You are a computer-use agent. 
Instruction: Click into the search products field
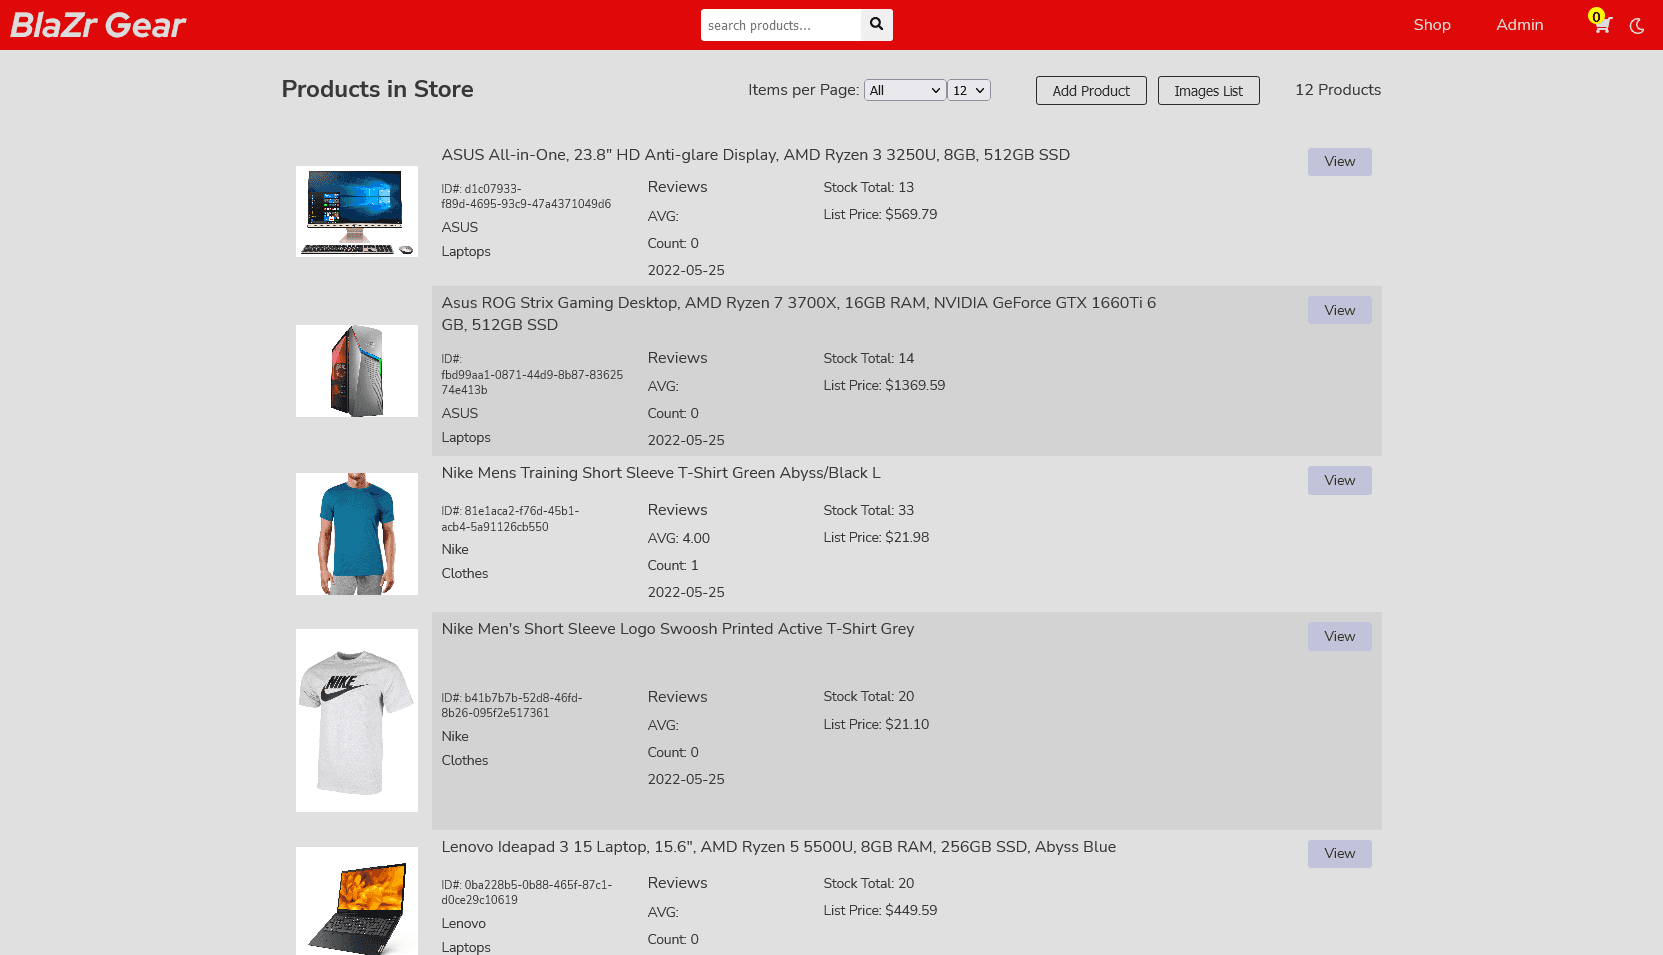click(x=781, y=25)
